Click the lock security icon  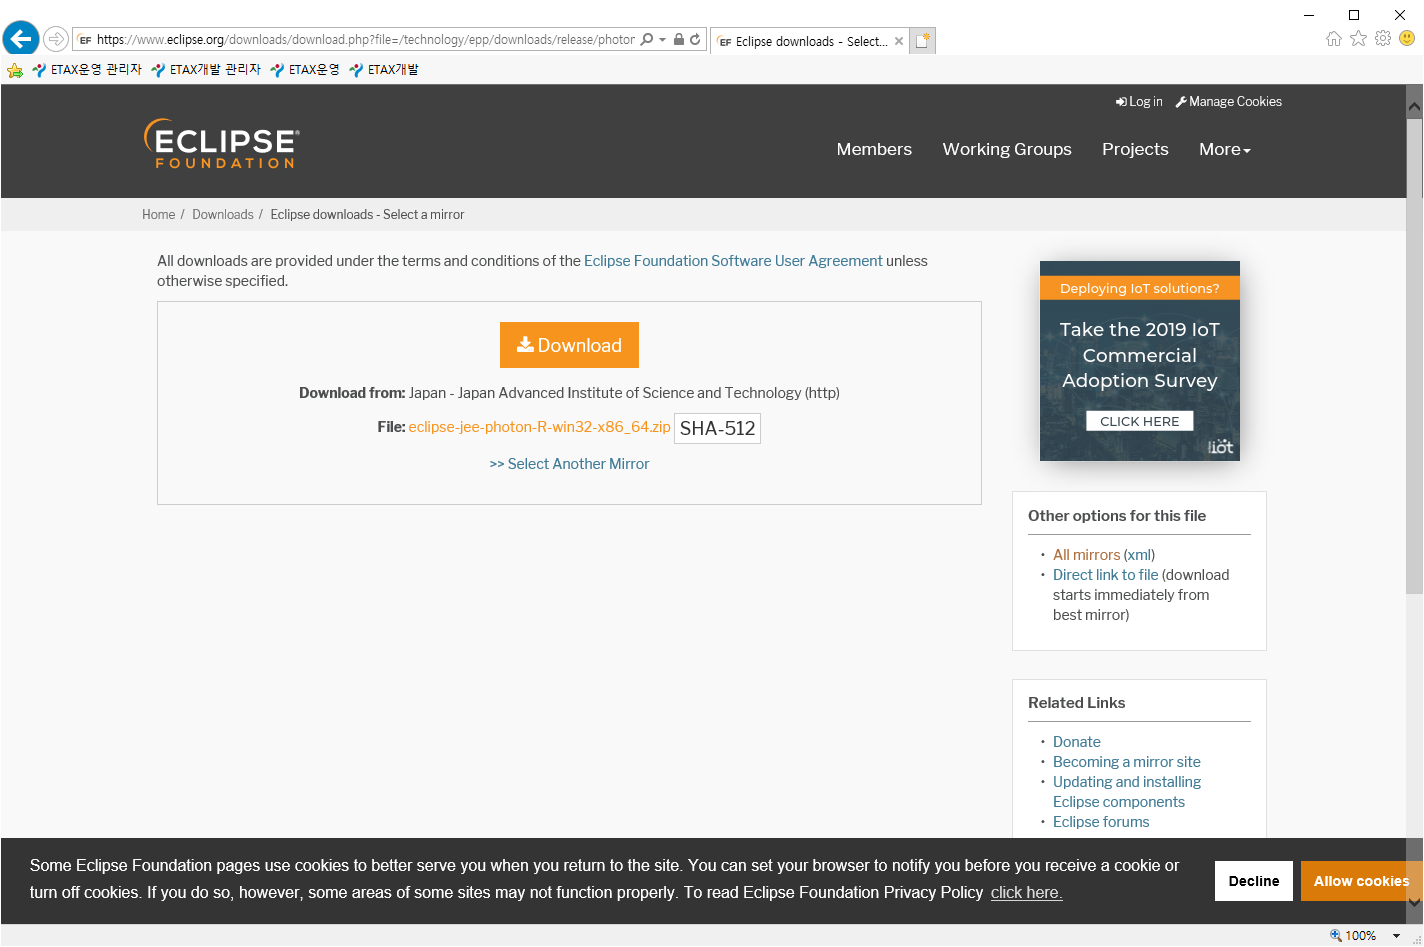point(679,40)
